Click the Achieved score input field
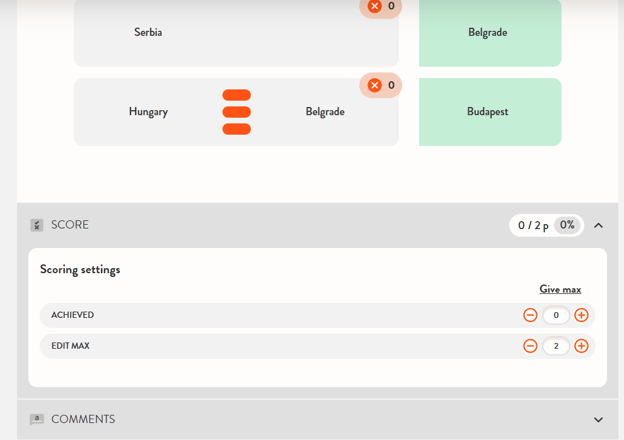624x440 pixels. pyautogui.click(x=556, y=315)
